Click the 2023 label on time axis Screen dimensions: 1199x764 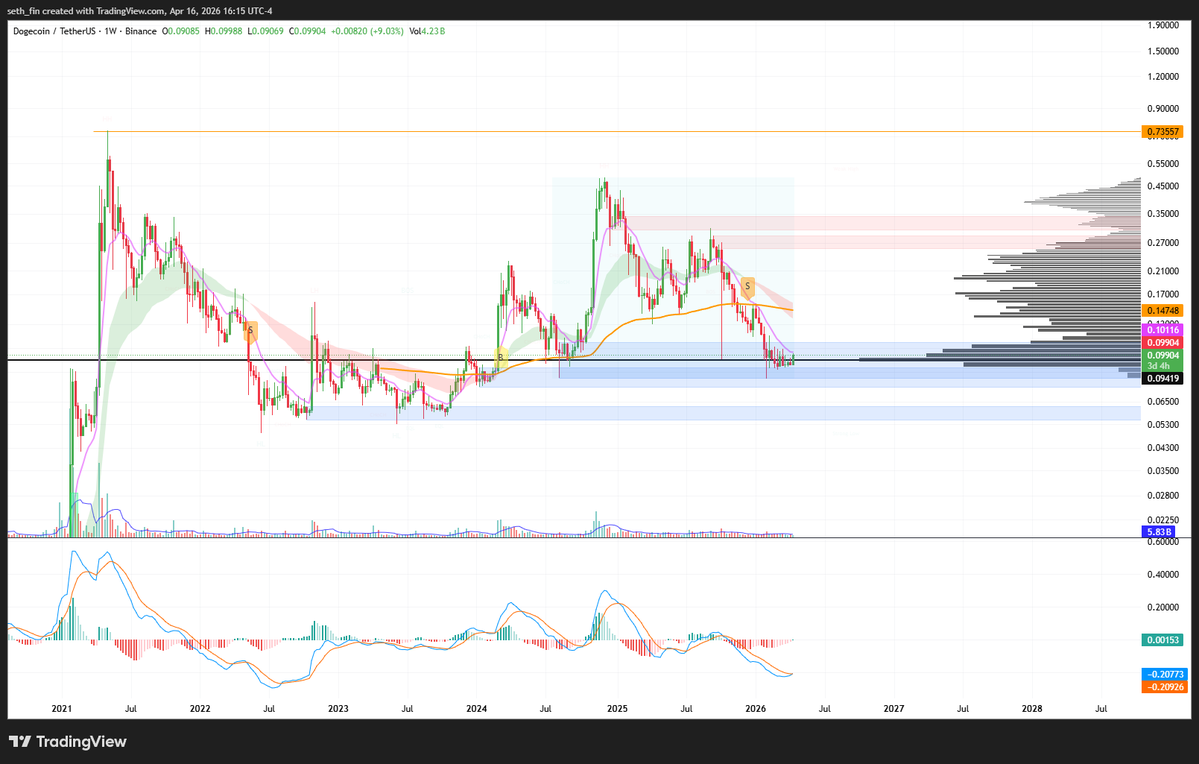point(338,709)
